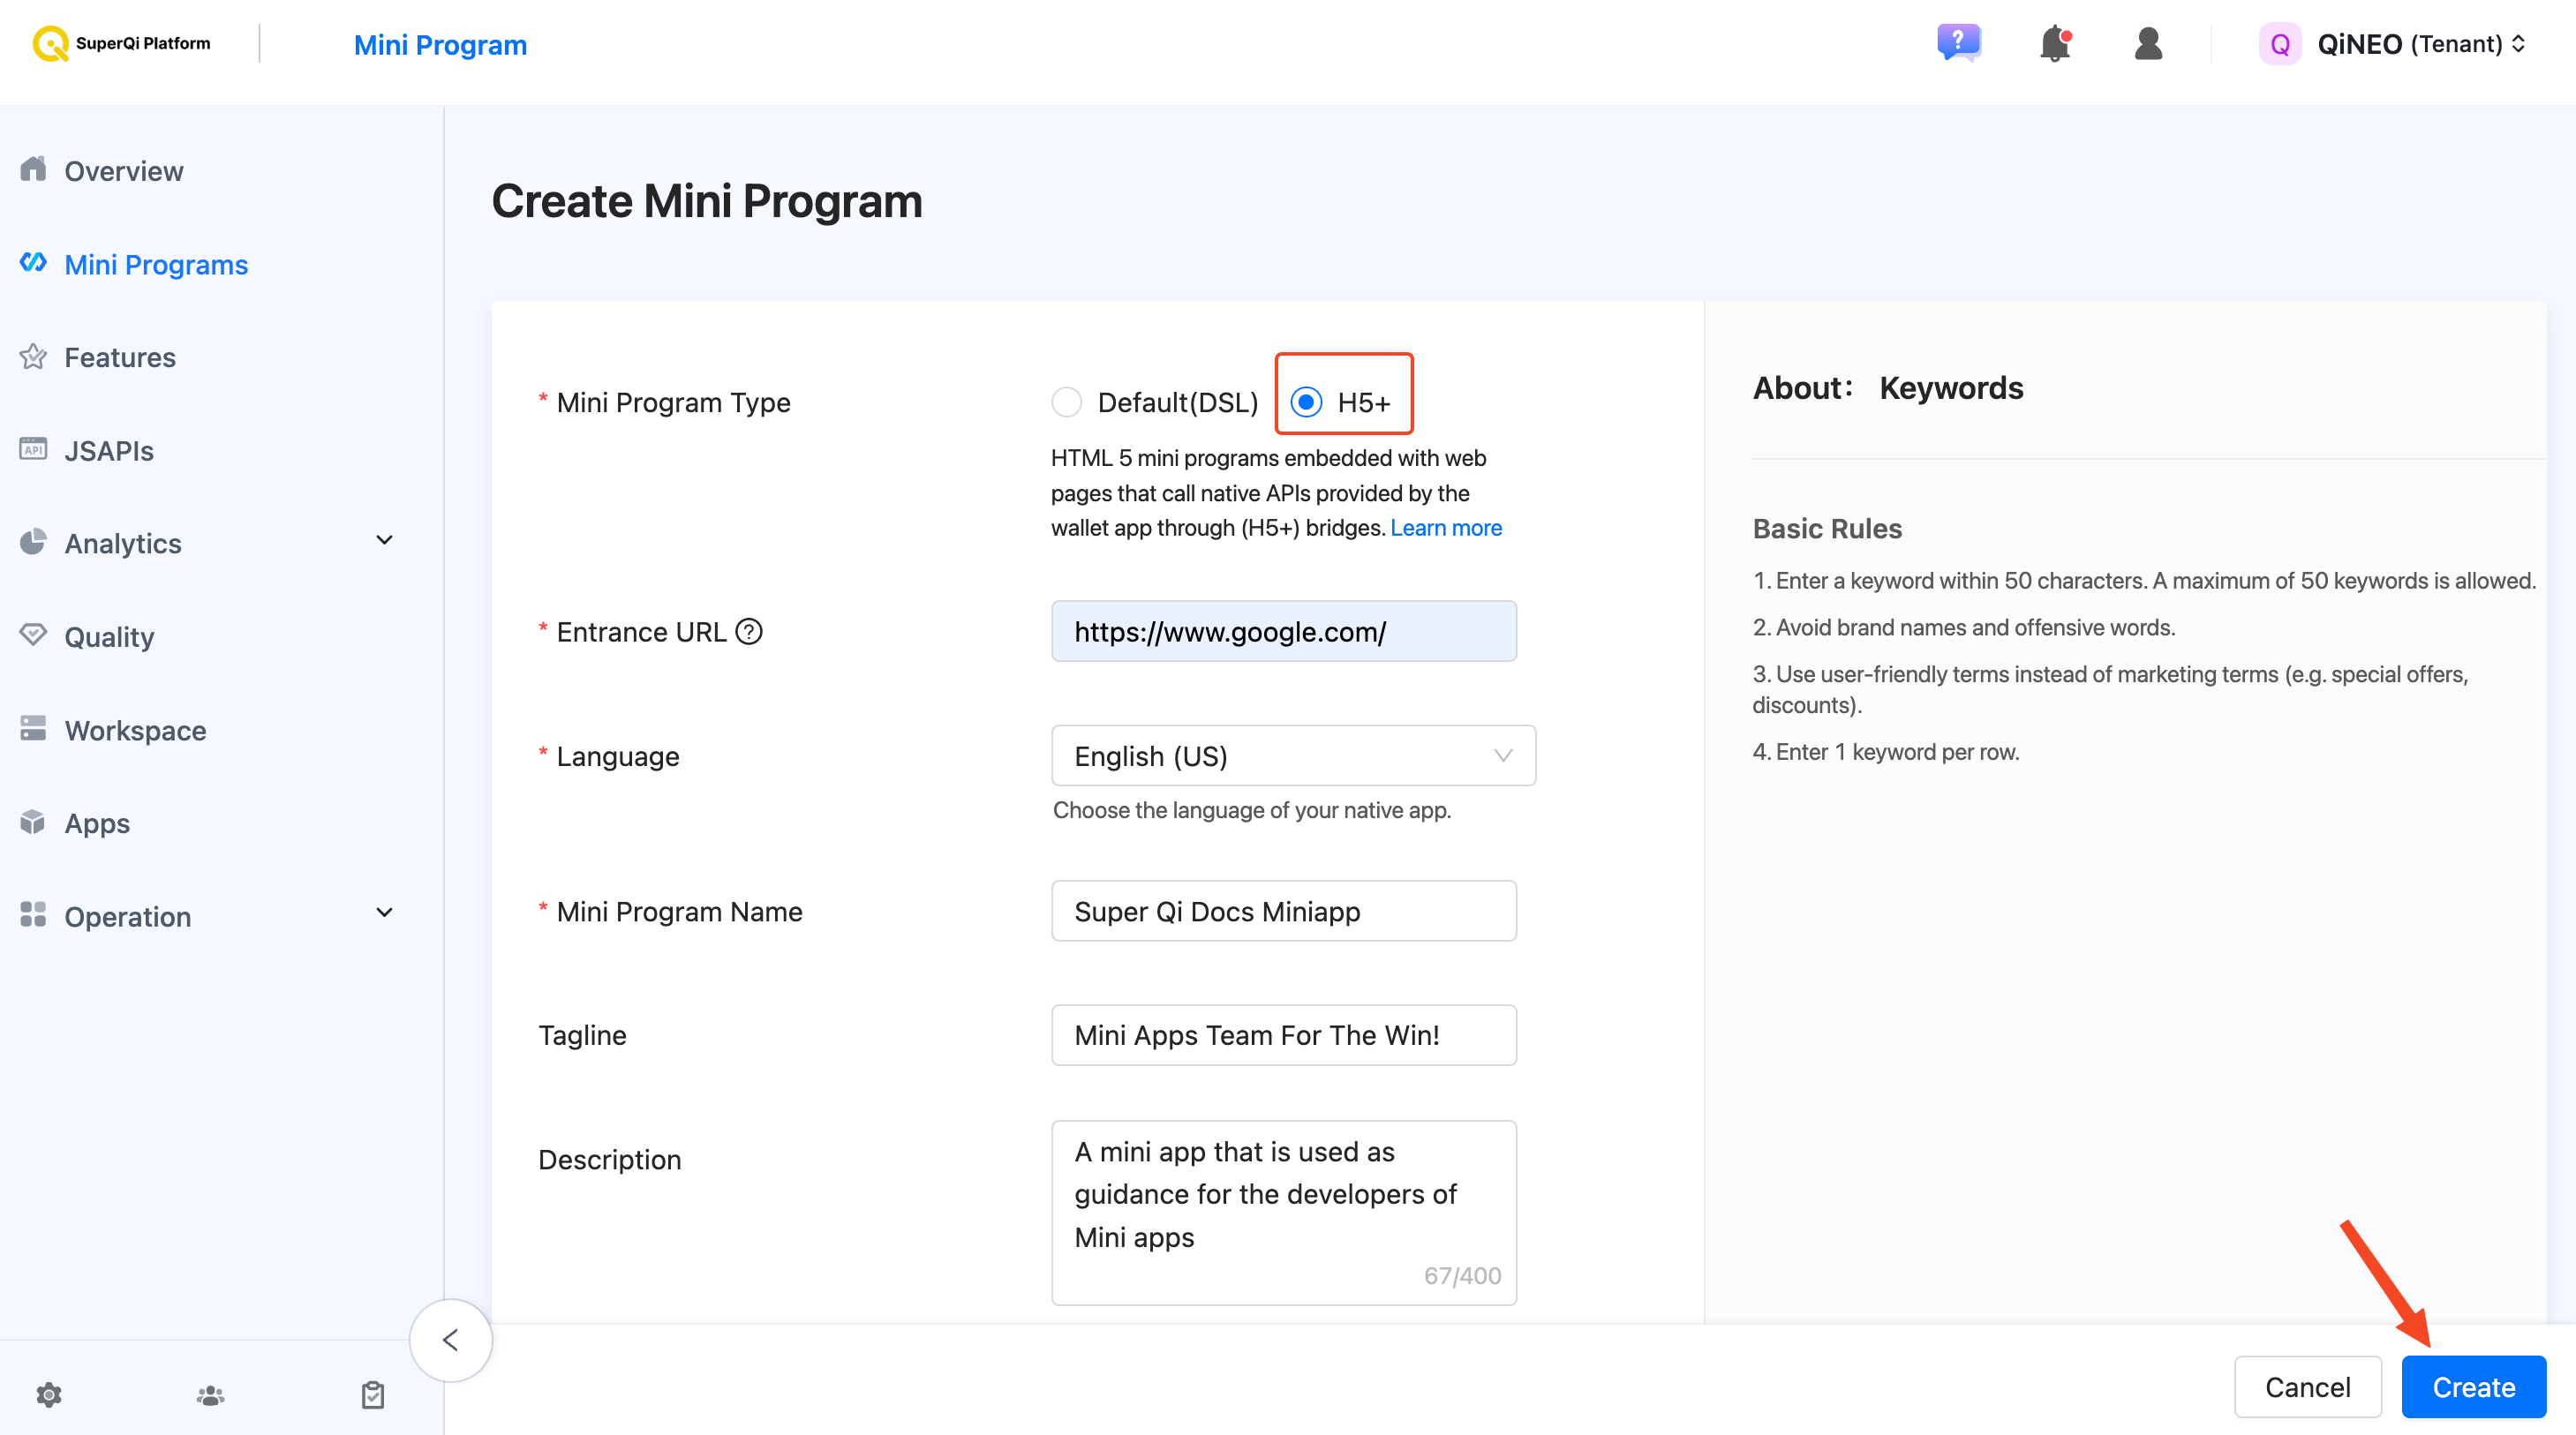Click the Analytics pie chart icon
The width and height of the screenshot is (2576, 1435).
[x=33, y=542]
